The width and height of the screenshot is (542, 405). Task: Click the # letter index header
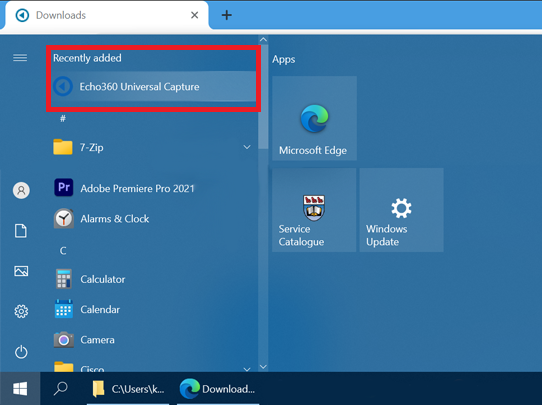tap(63, 119)
